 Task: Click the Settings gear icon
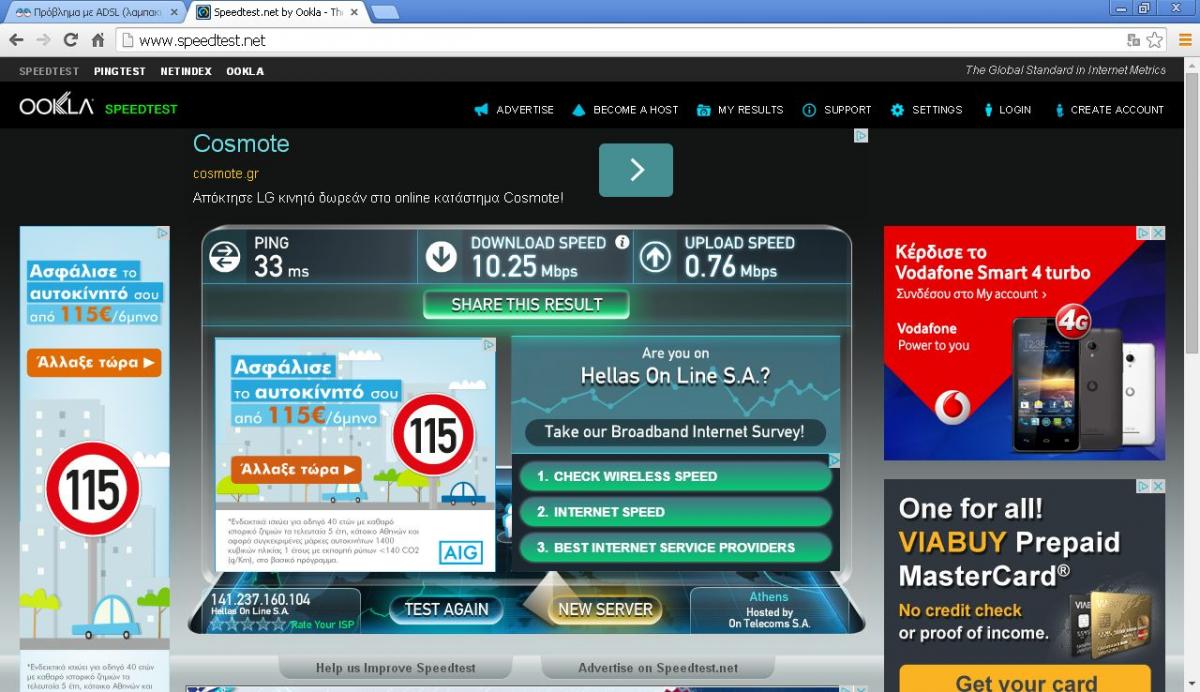pyautogui.click(x=897, y=110)
